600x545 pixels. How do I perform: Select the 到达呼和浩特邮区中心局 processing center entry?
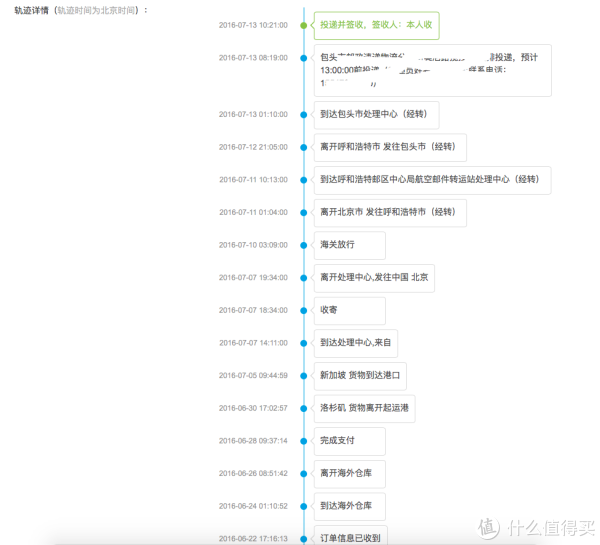tap(430, 180)
